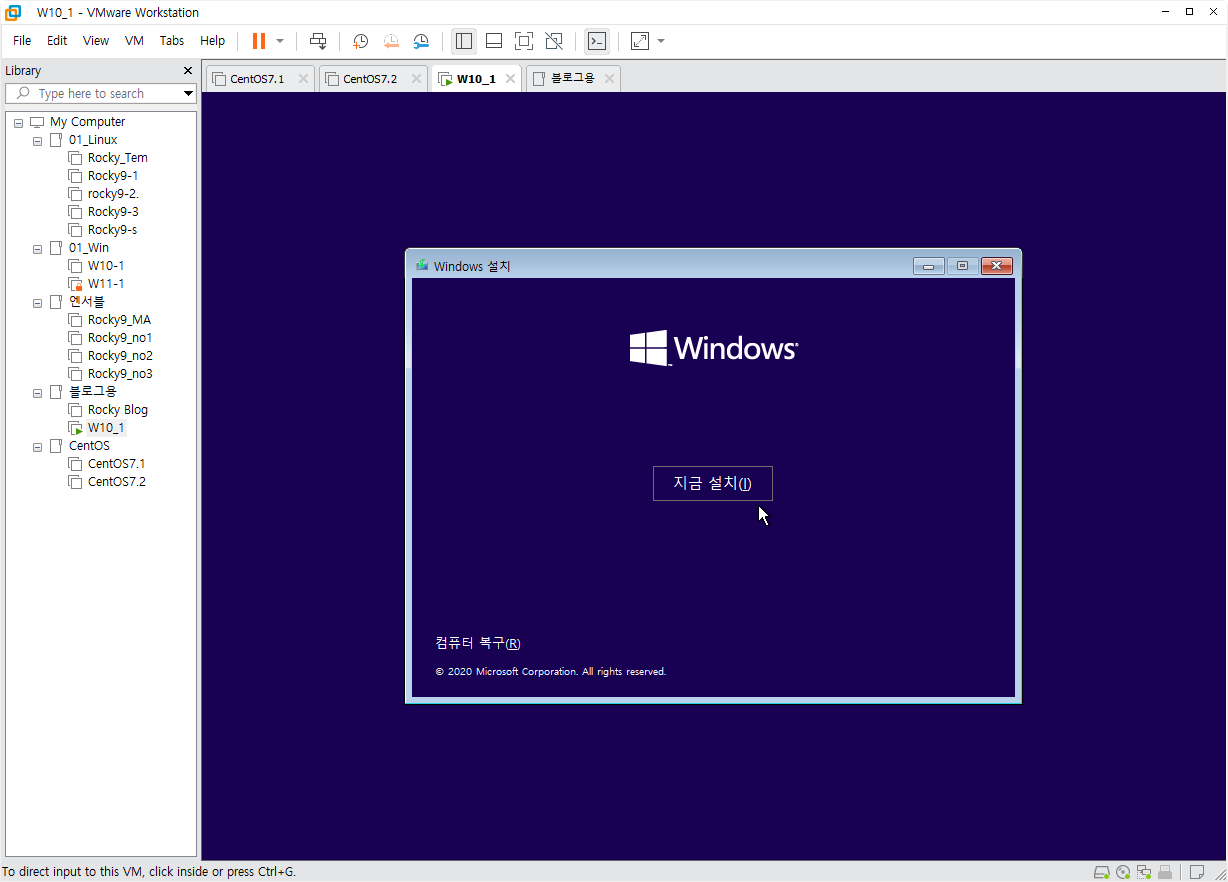Send Ctrl+Alt+Del to the virtual machine
The width and height of the screenshot is (1228, 882).
pyautogui.click(x=318, y=41)
